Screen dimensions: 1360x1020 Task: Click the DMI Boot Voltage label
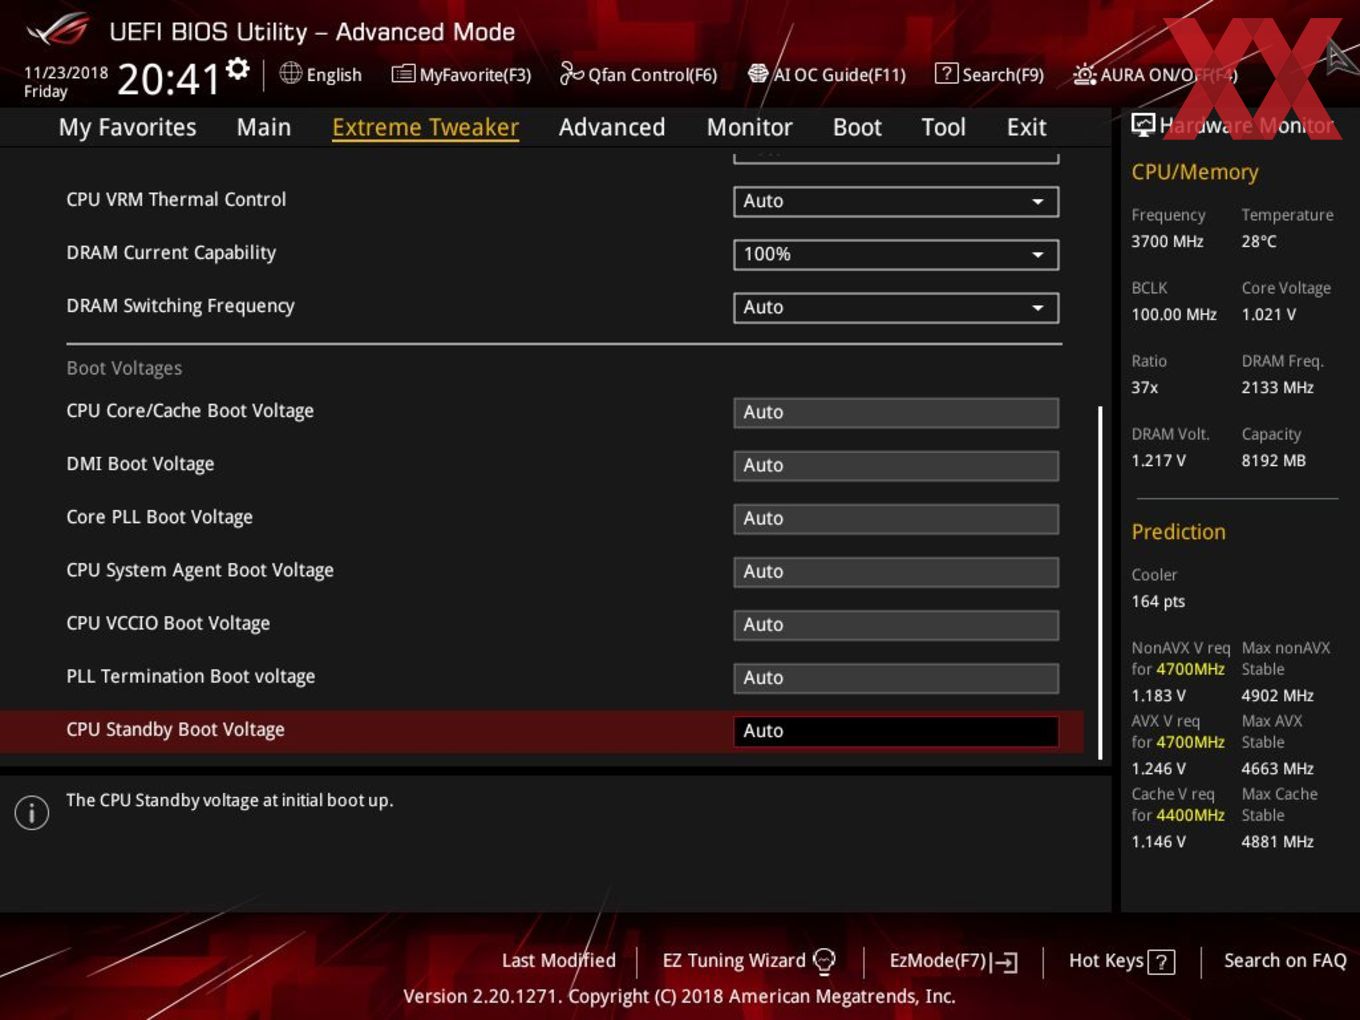coord(140,463)
